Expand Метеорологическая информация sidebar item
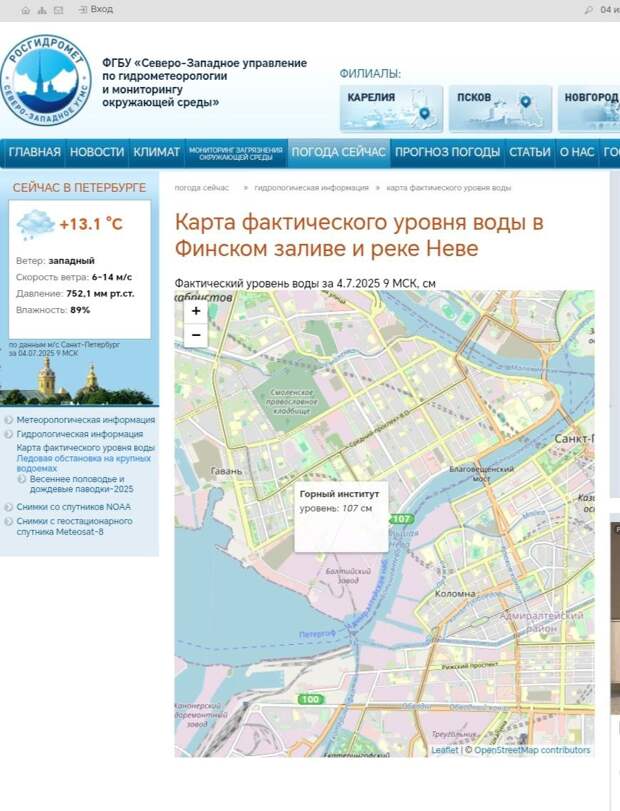620x811 pixels. (x=85, y=420)
